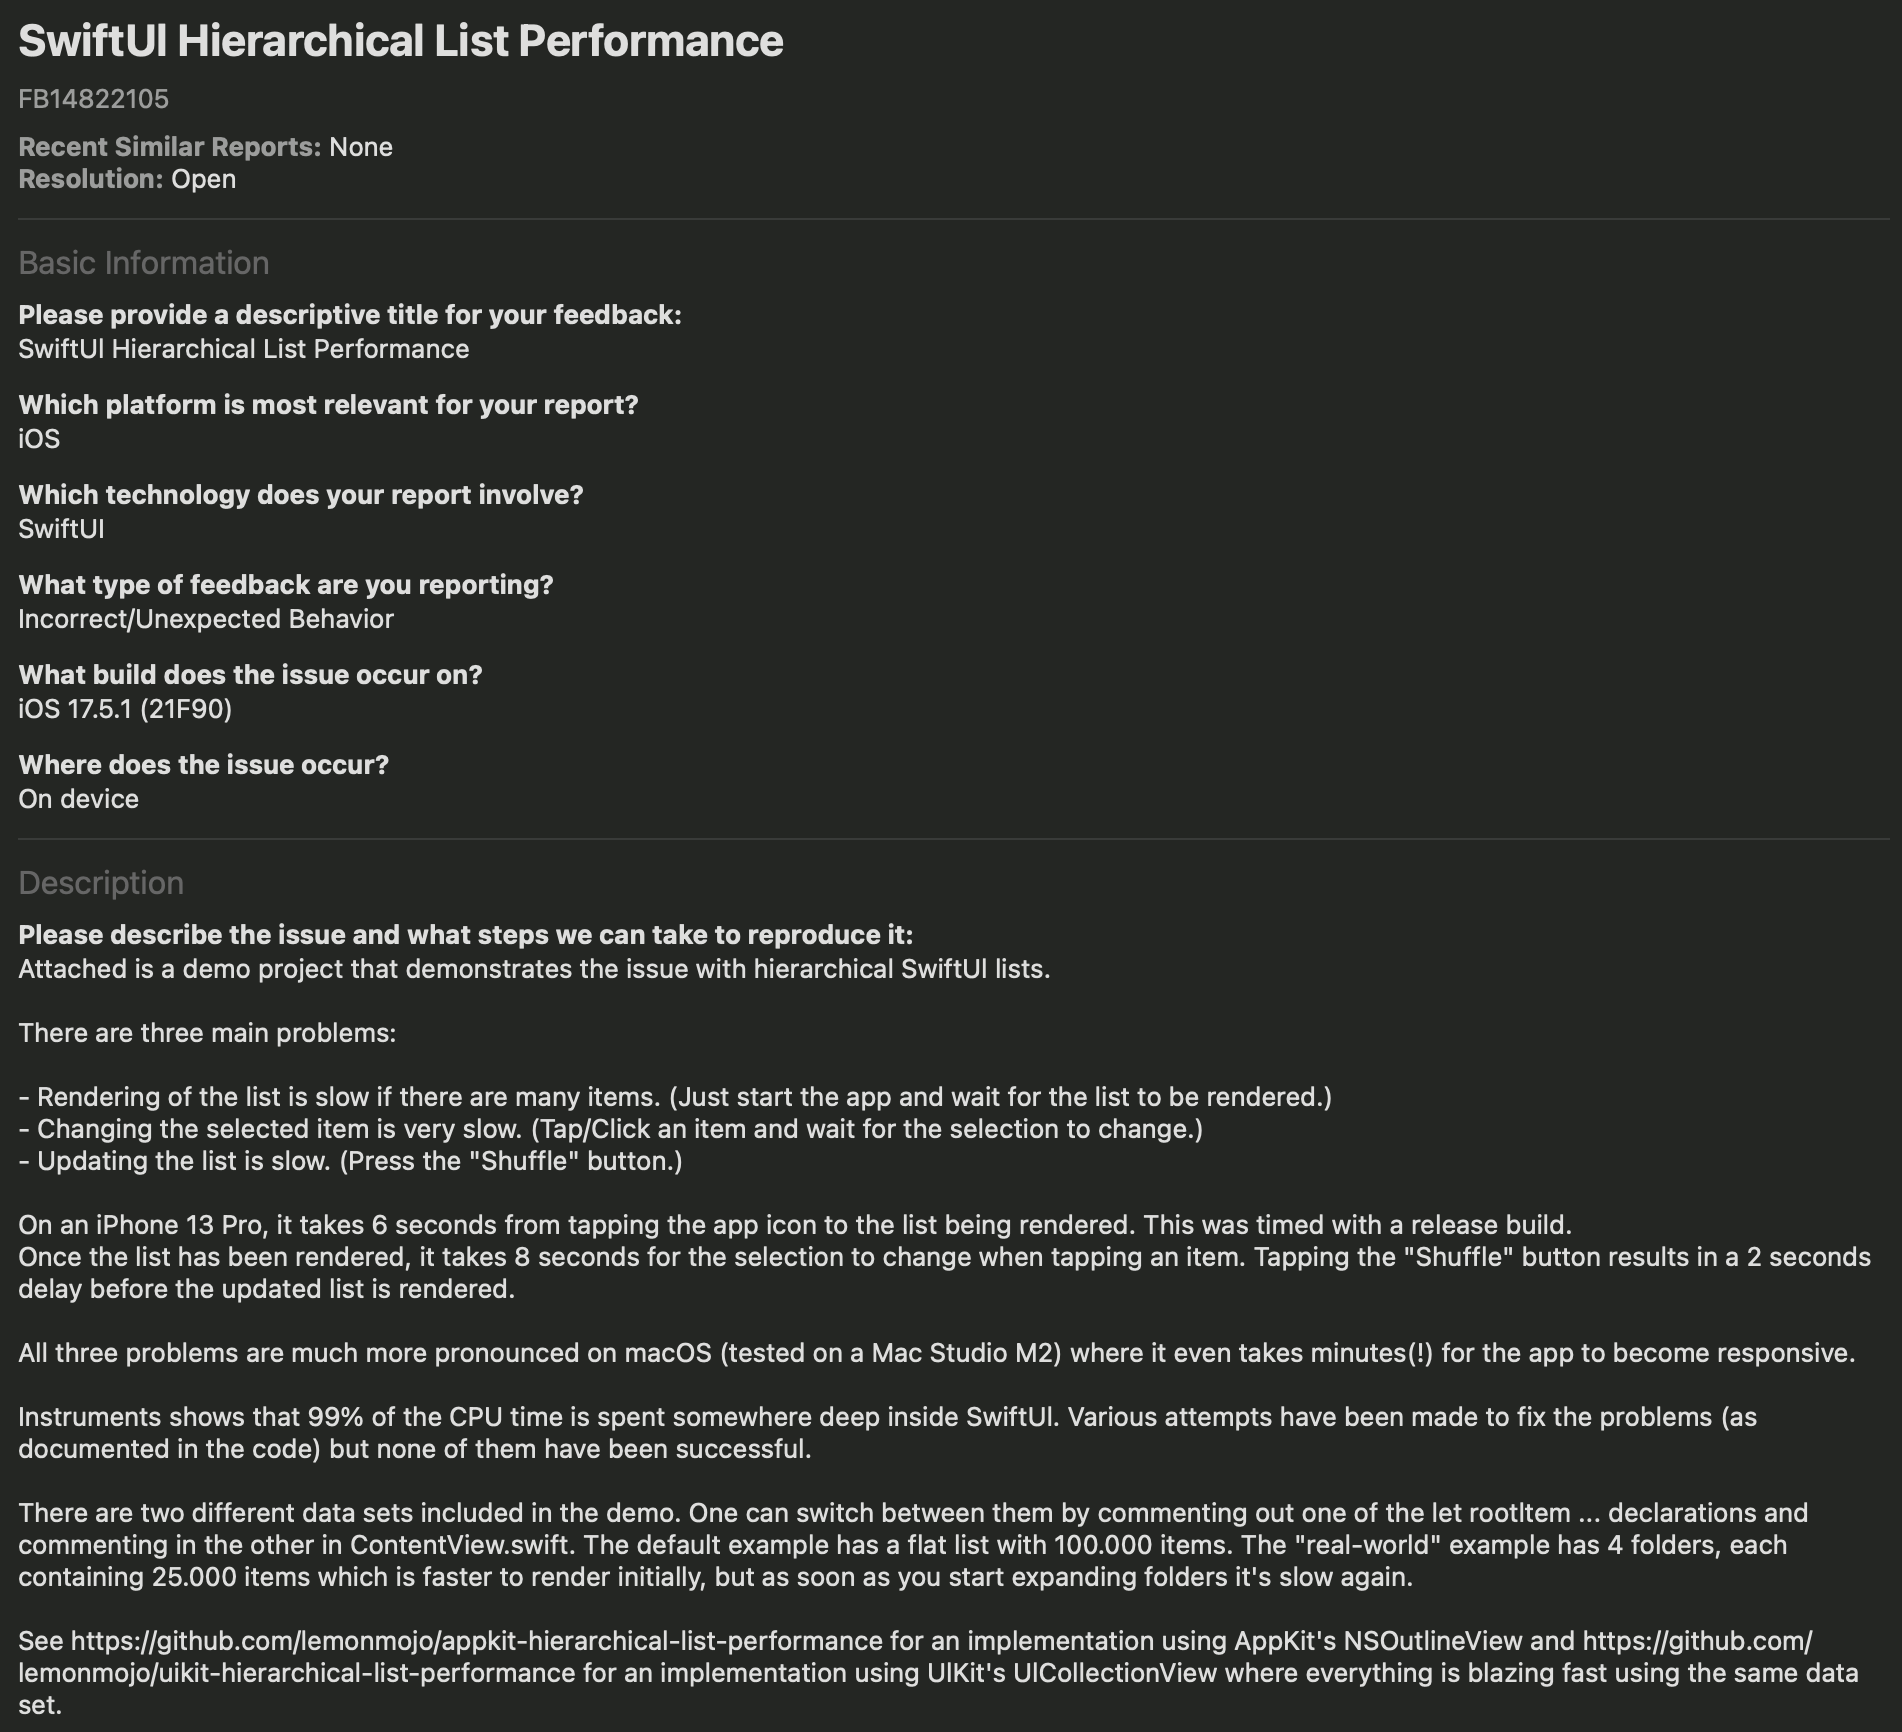The width and height of the screenshot is (1902, 1732).
Task: Click the 'Where does the issue occur?' question
Action: (x=203, y=765)
